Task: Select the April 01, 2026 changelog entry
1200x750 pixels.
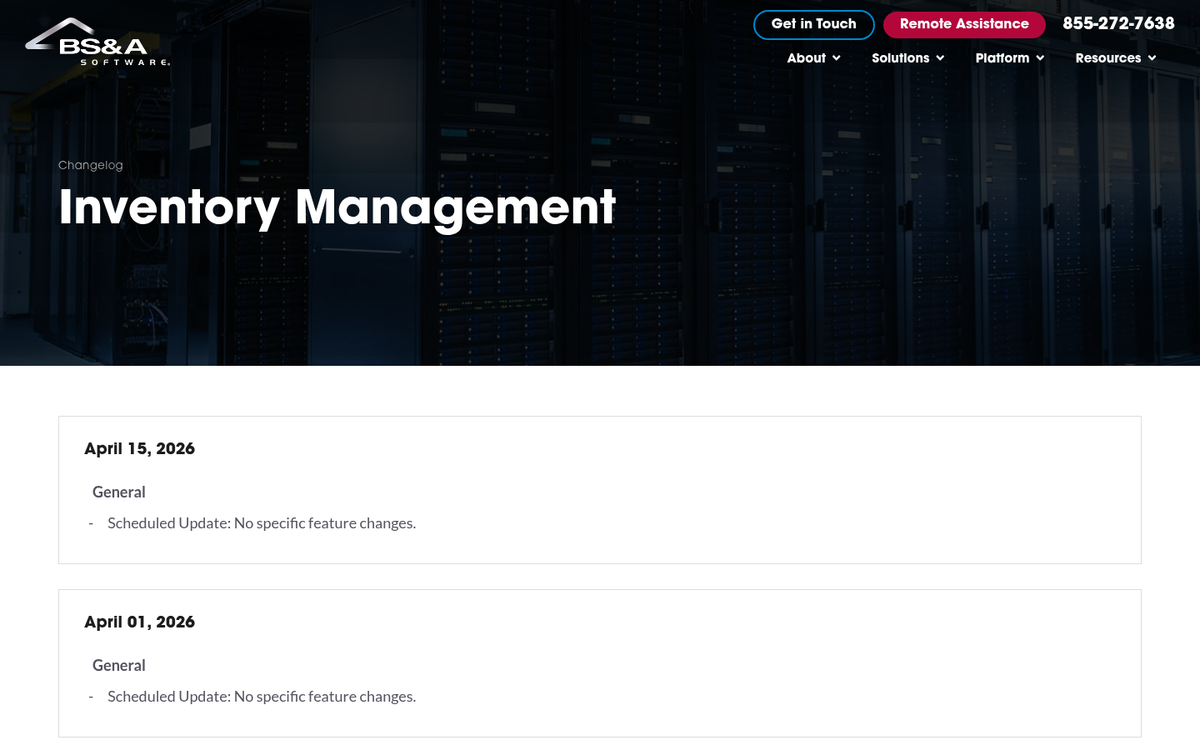Action: 140,622
